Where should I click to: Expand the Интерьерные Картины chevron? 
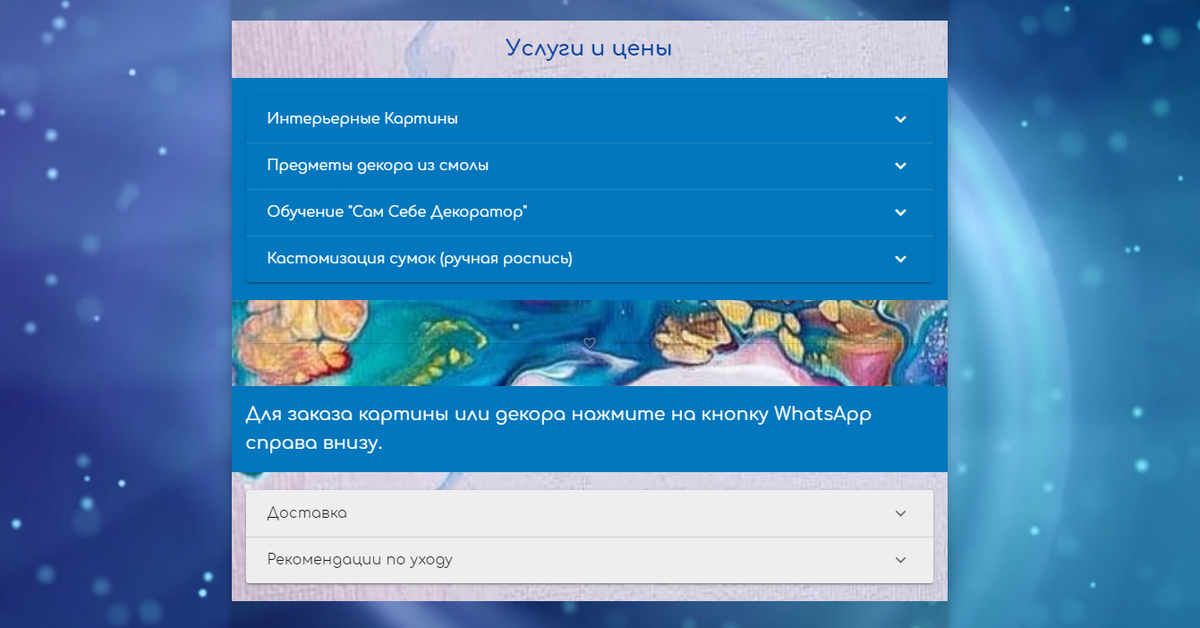click(x=900, y=119)
